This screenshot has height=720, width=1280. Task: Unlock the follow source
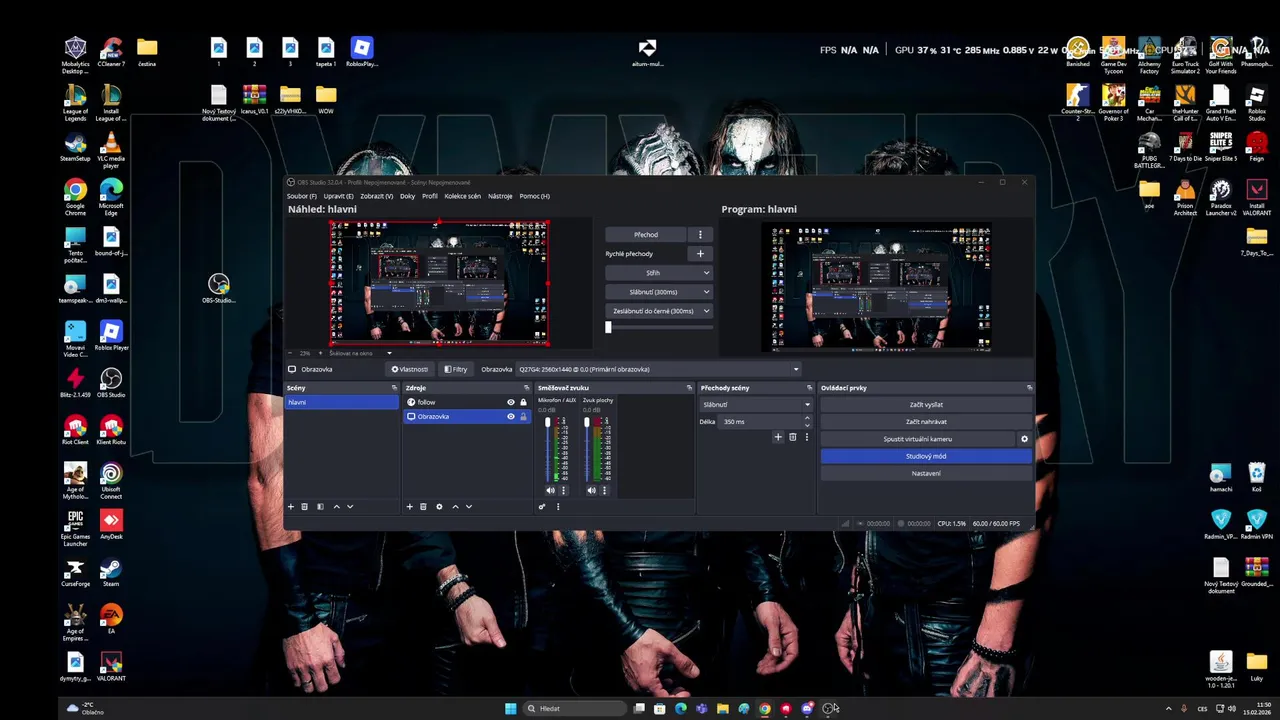[x=523, y=402]
